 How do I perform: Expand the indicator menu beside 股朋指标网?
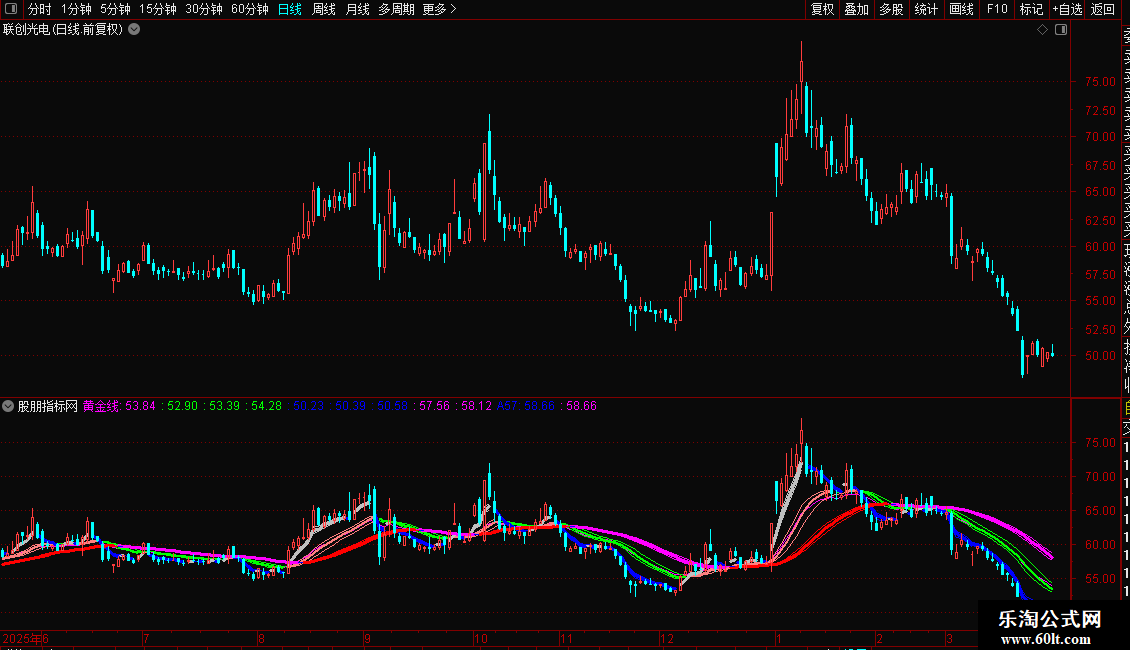coord(8,406)
